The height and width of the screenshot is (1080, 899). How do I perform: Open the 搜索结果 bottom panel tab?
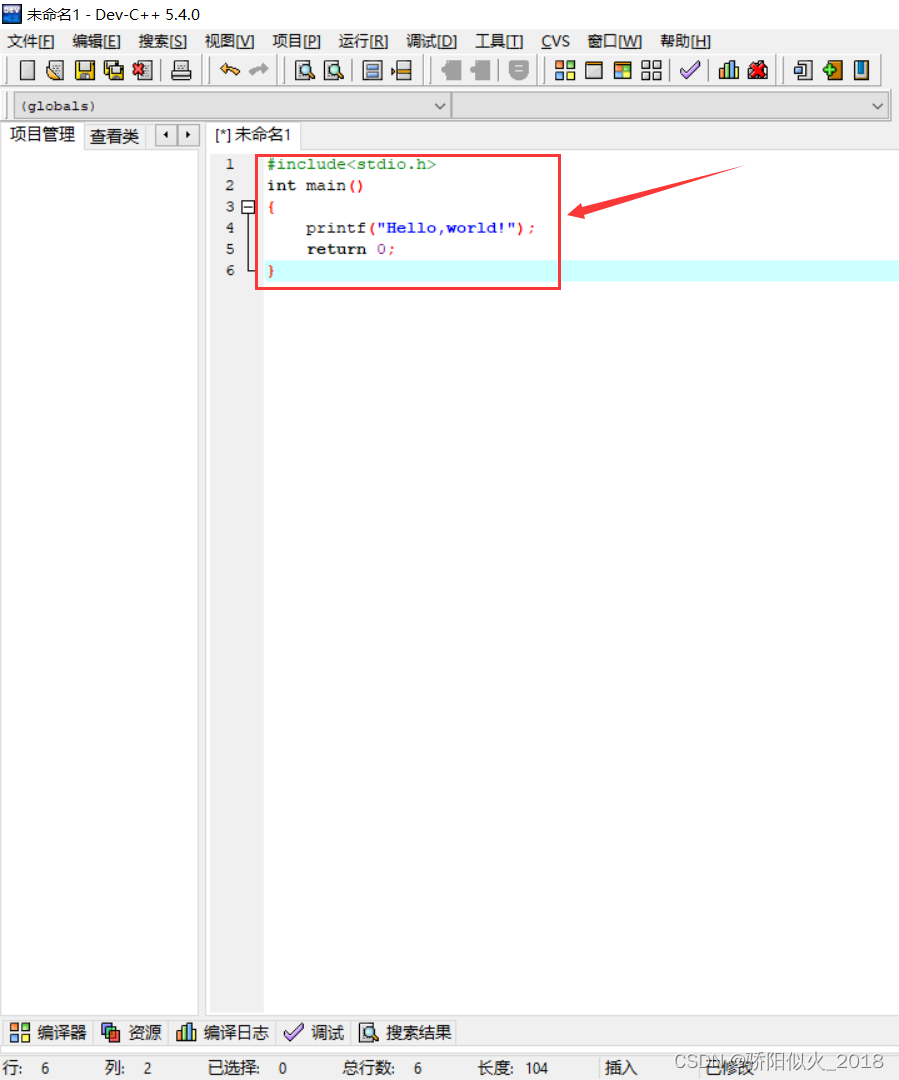[405, 1032]
